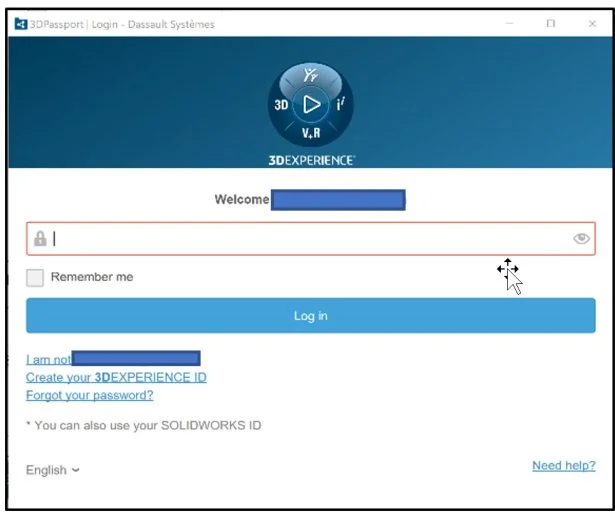The width and height of the screenshot is (615, 516).
Task: Click the "i" quadrant of the compass
Action: pos(340,104)
